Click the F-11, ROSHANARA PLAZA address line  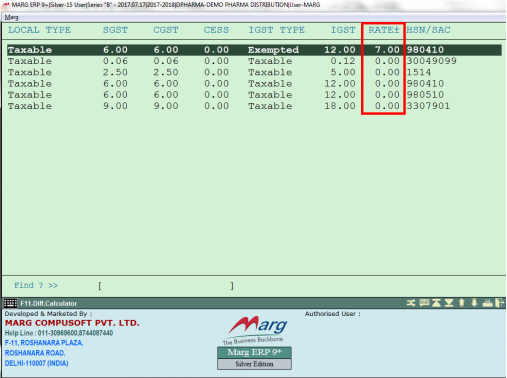(44, 343)
